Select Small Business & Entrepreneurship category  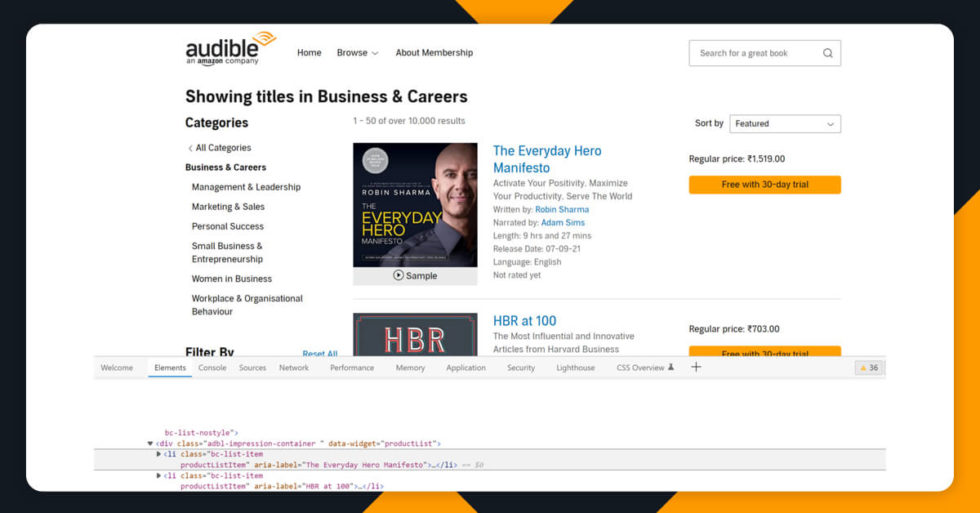228,252
